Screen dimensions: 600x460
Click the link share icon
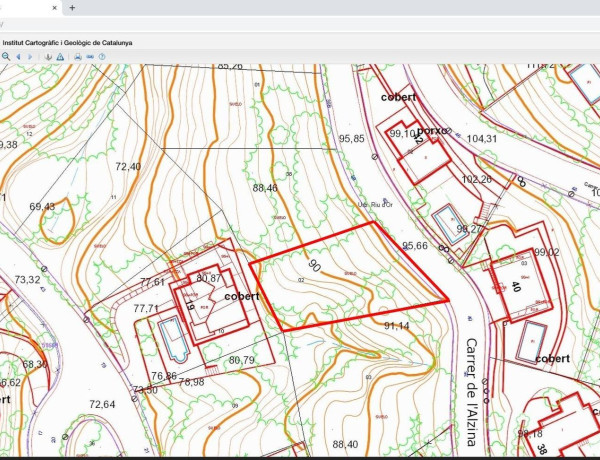[90, 57]
